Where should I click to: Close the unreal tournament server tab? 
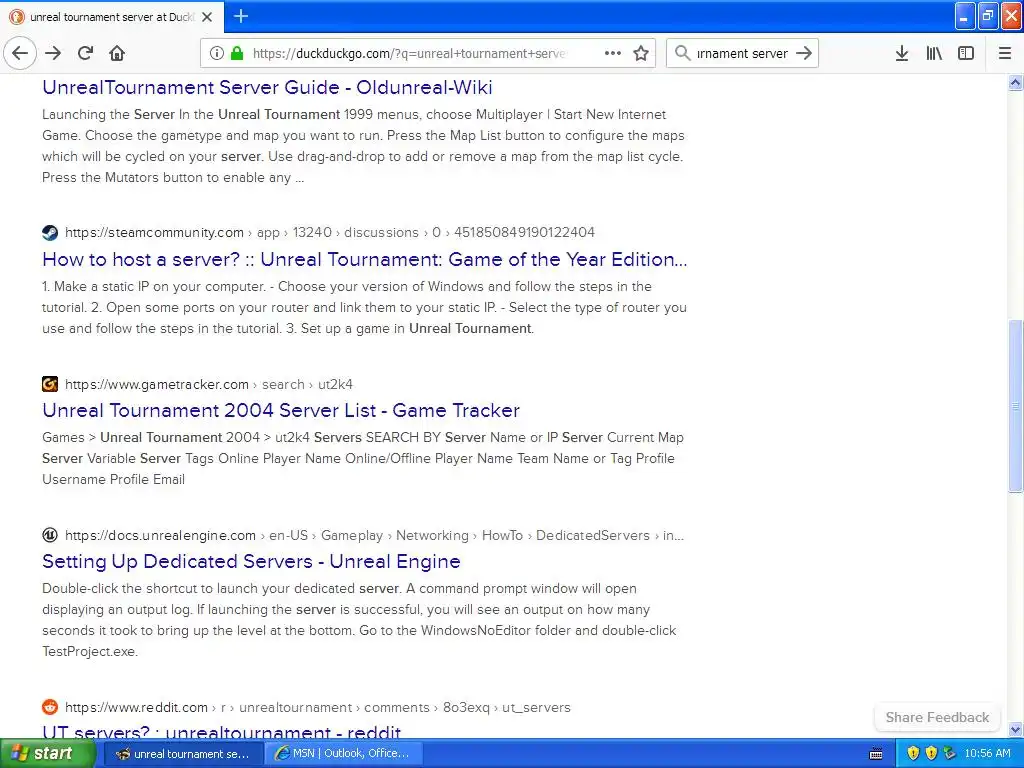(207, 17)
